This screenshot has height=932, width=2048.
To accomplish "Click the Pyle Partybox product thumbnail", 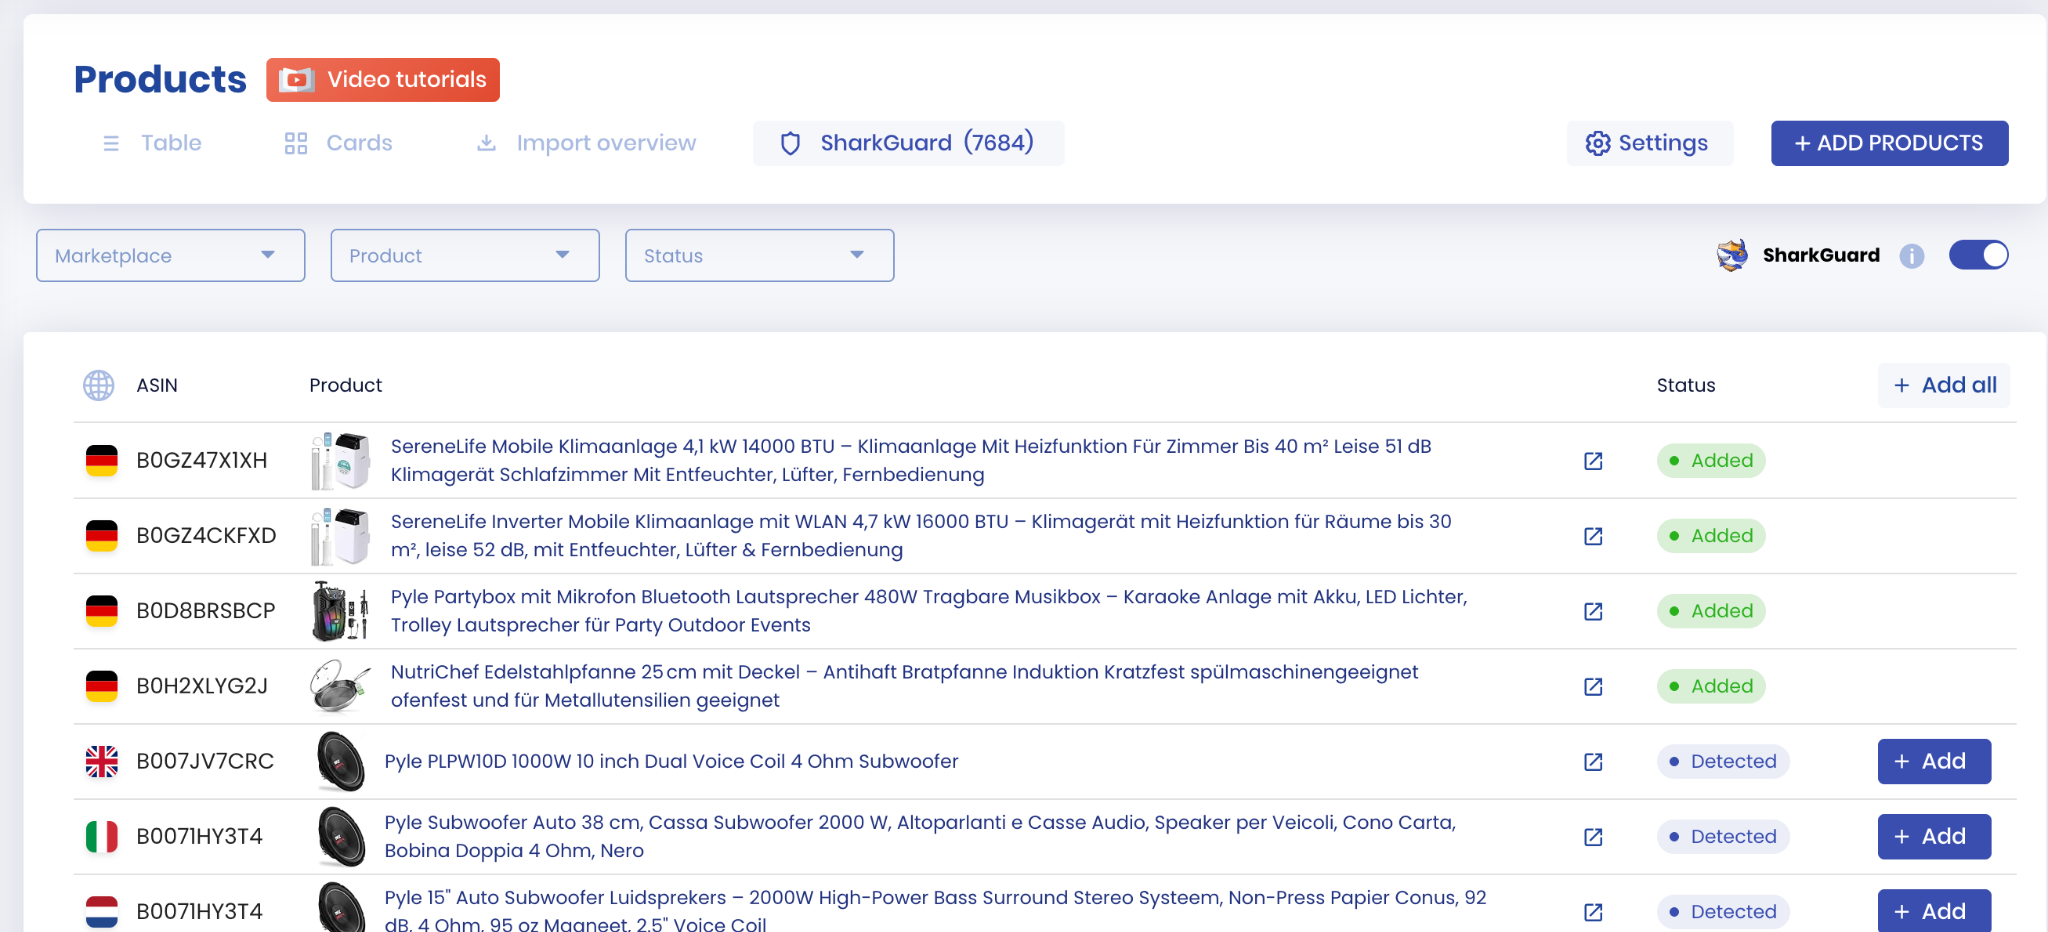I will click(340, 611).
